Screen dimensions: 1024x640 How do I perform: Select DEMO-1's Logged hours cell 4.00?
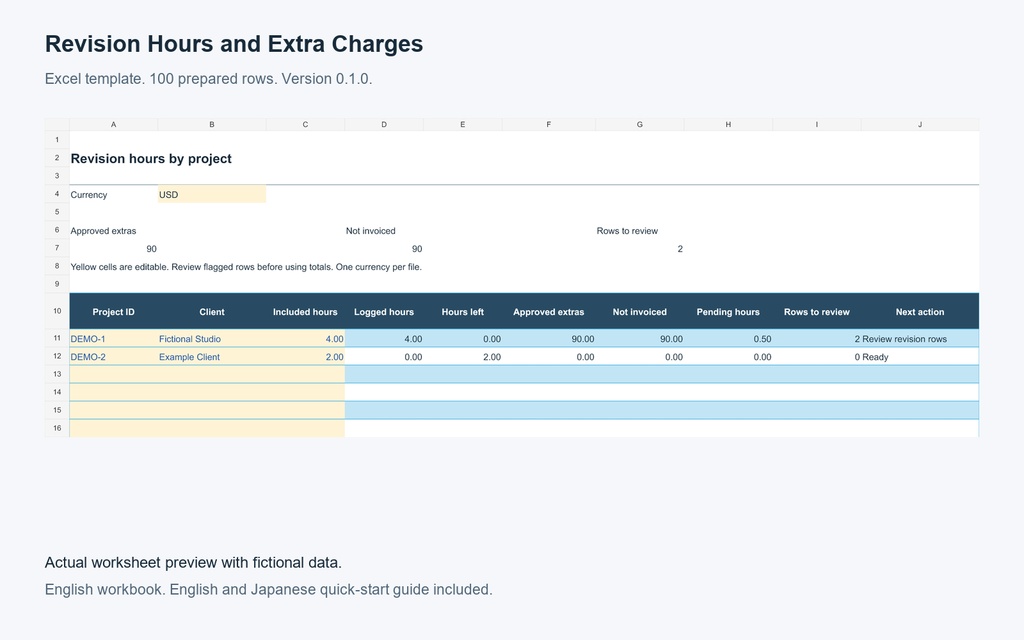pyautogui.click(x=384, y=338)
